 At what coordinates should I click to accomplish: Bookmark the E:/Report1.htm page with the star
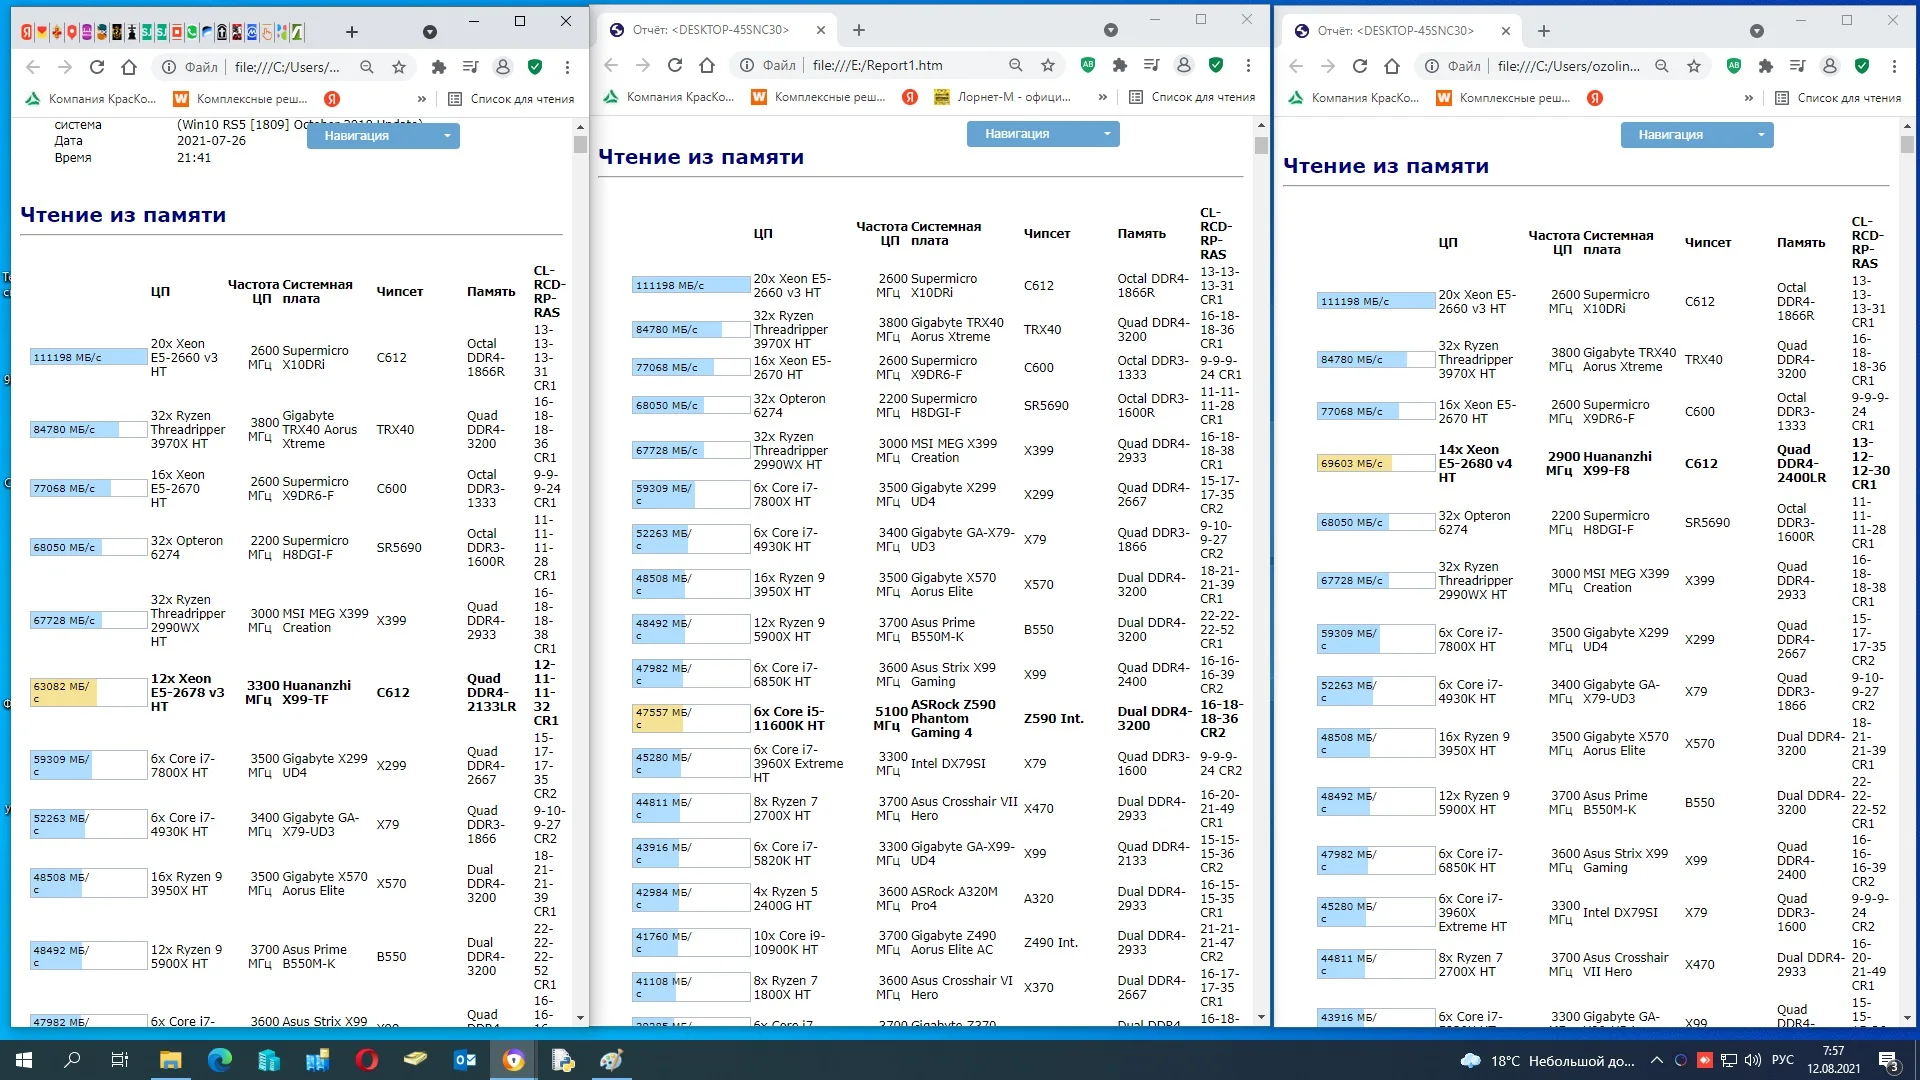(x=1048, y=65)
